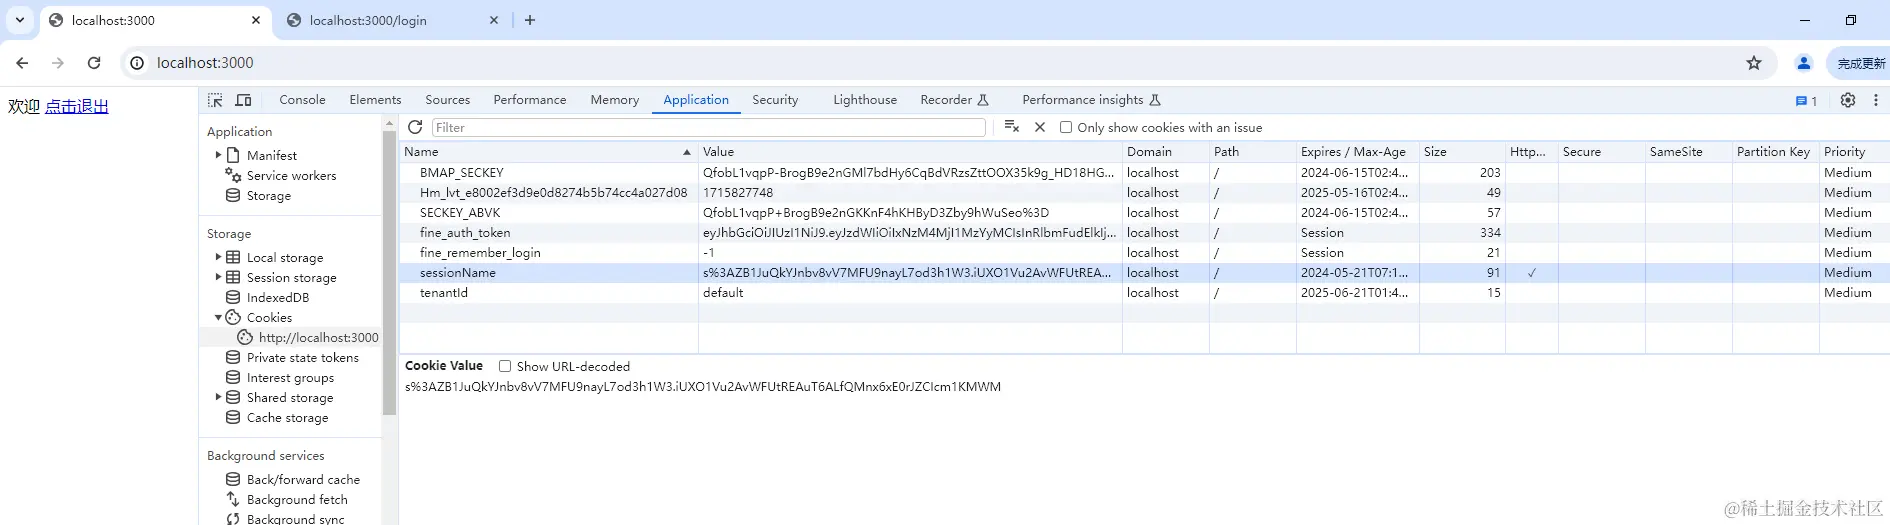Open Background fetch
The height and width of the screenshot is (525, 1890).
(x=297, y=499)
